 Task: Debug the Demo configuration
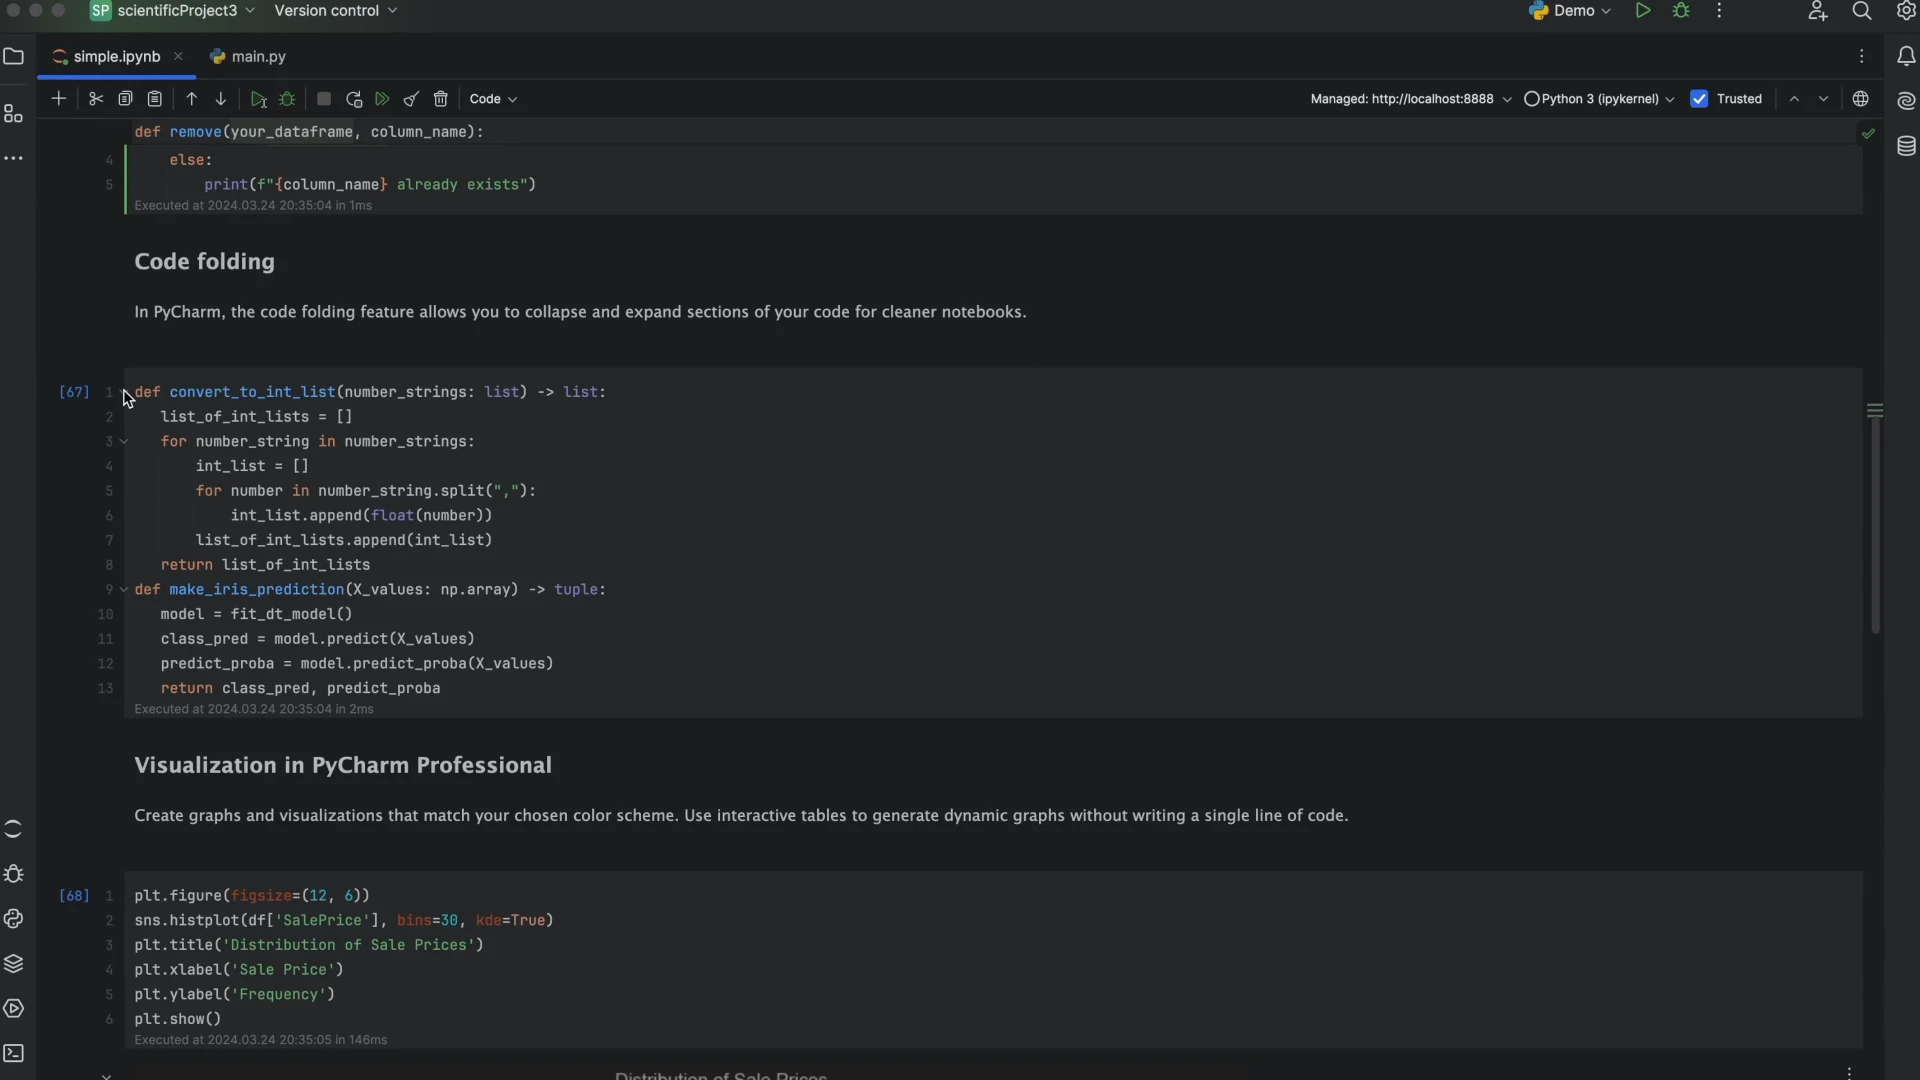pos(1681,11)
